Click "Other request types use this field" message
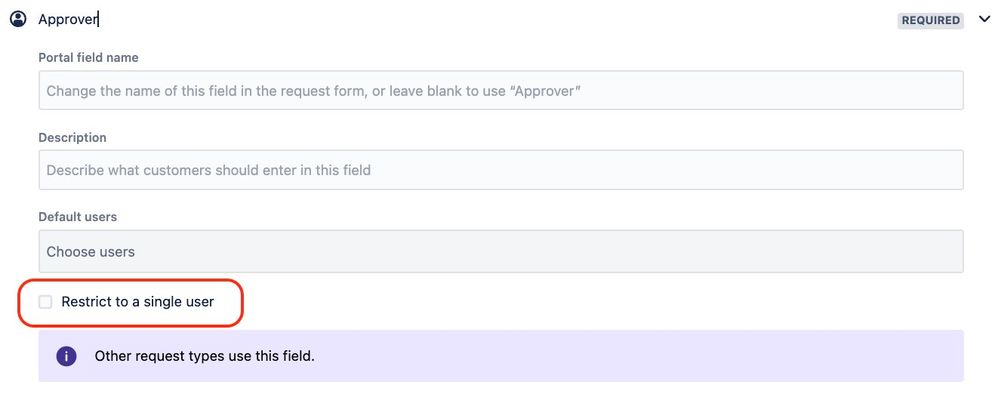 coord(204,356)
